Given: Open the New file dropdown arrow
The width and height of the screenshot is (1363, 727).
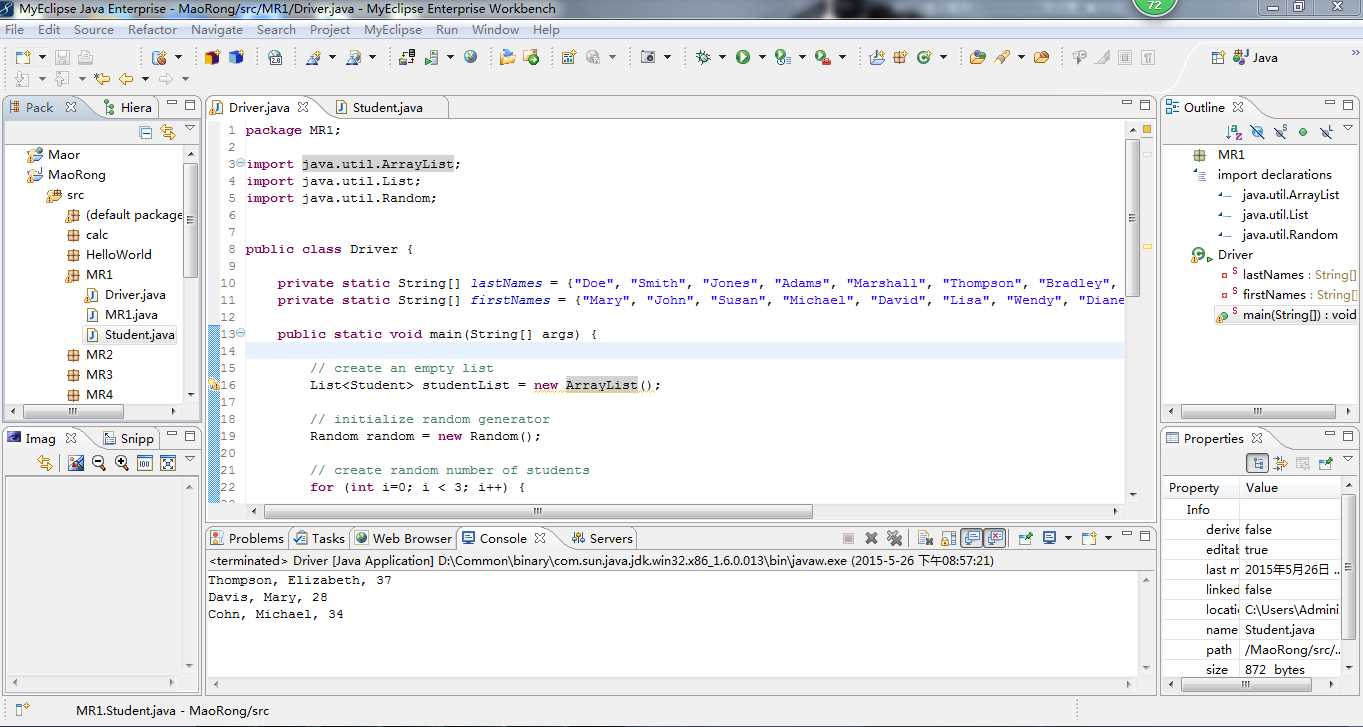Looking at the screenshot, I should pos(42,57).
